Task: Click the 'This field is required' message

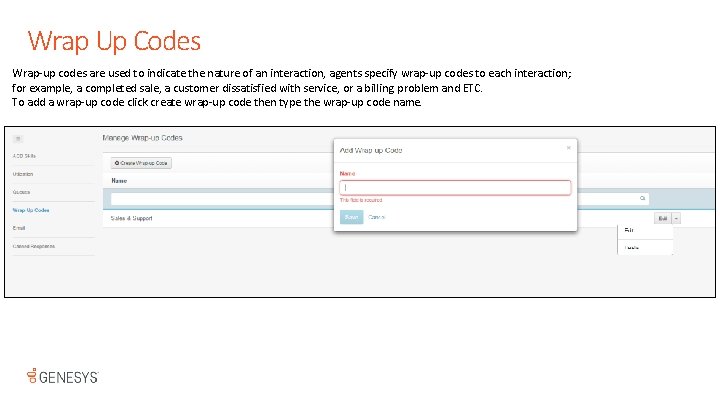Action: 361,200
